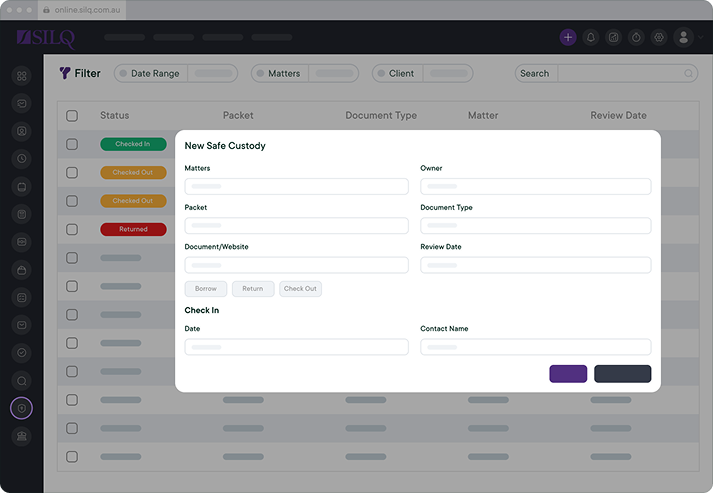
Task: Tick the checkbox beside the Returned row
Action: (x=72, y=229)
